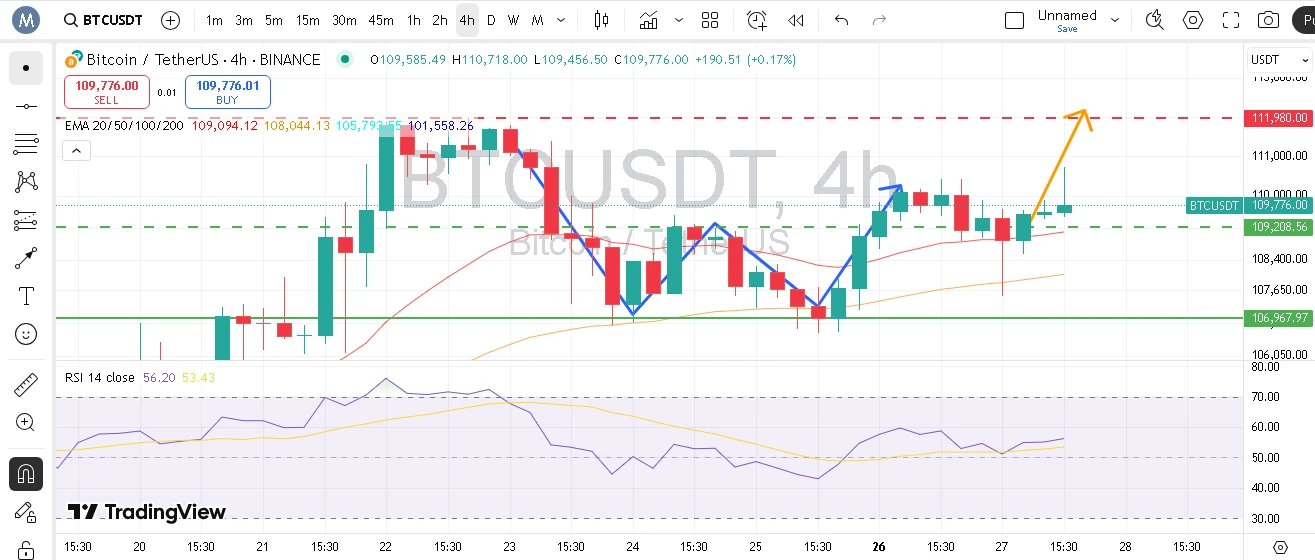Select the active 4h interval
The height and width of the screenshot is (560, 1315).
467,20
